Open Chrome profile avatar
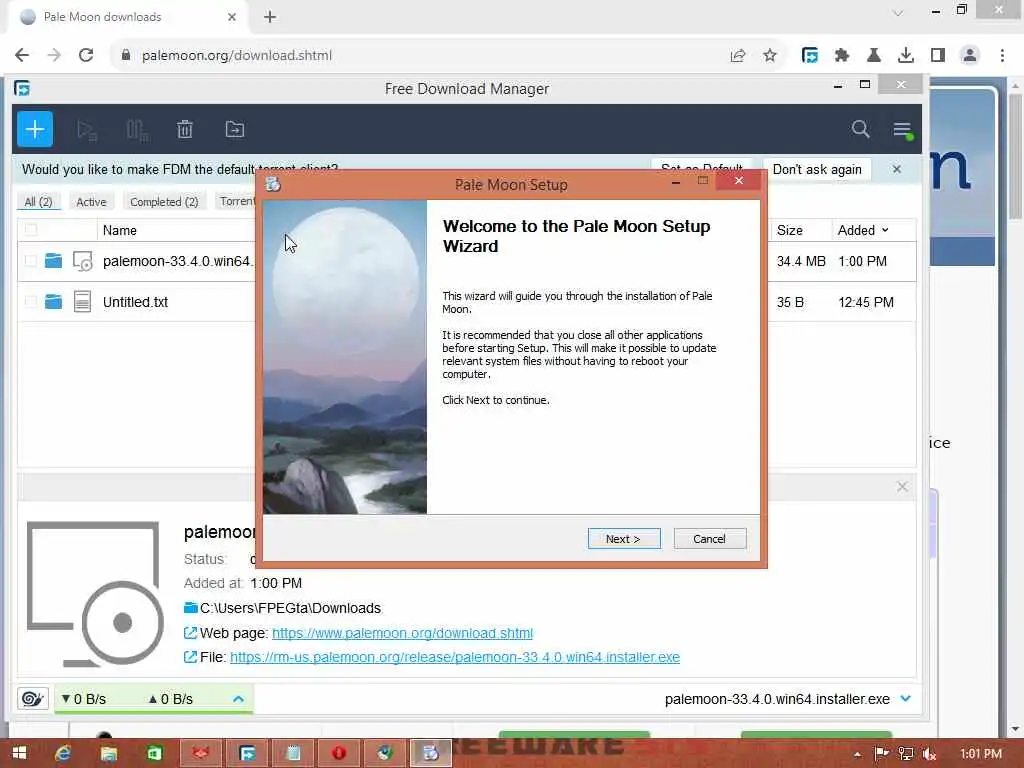 click(x=970, y=56)
